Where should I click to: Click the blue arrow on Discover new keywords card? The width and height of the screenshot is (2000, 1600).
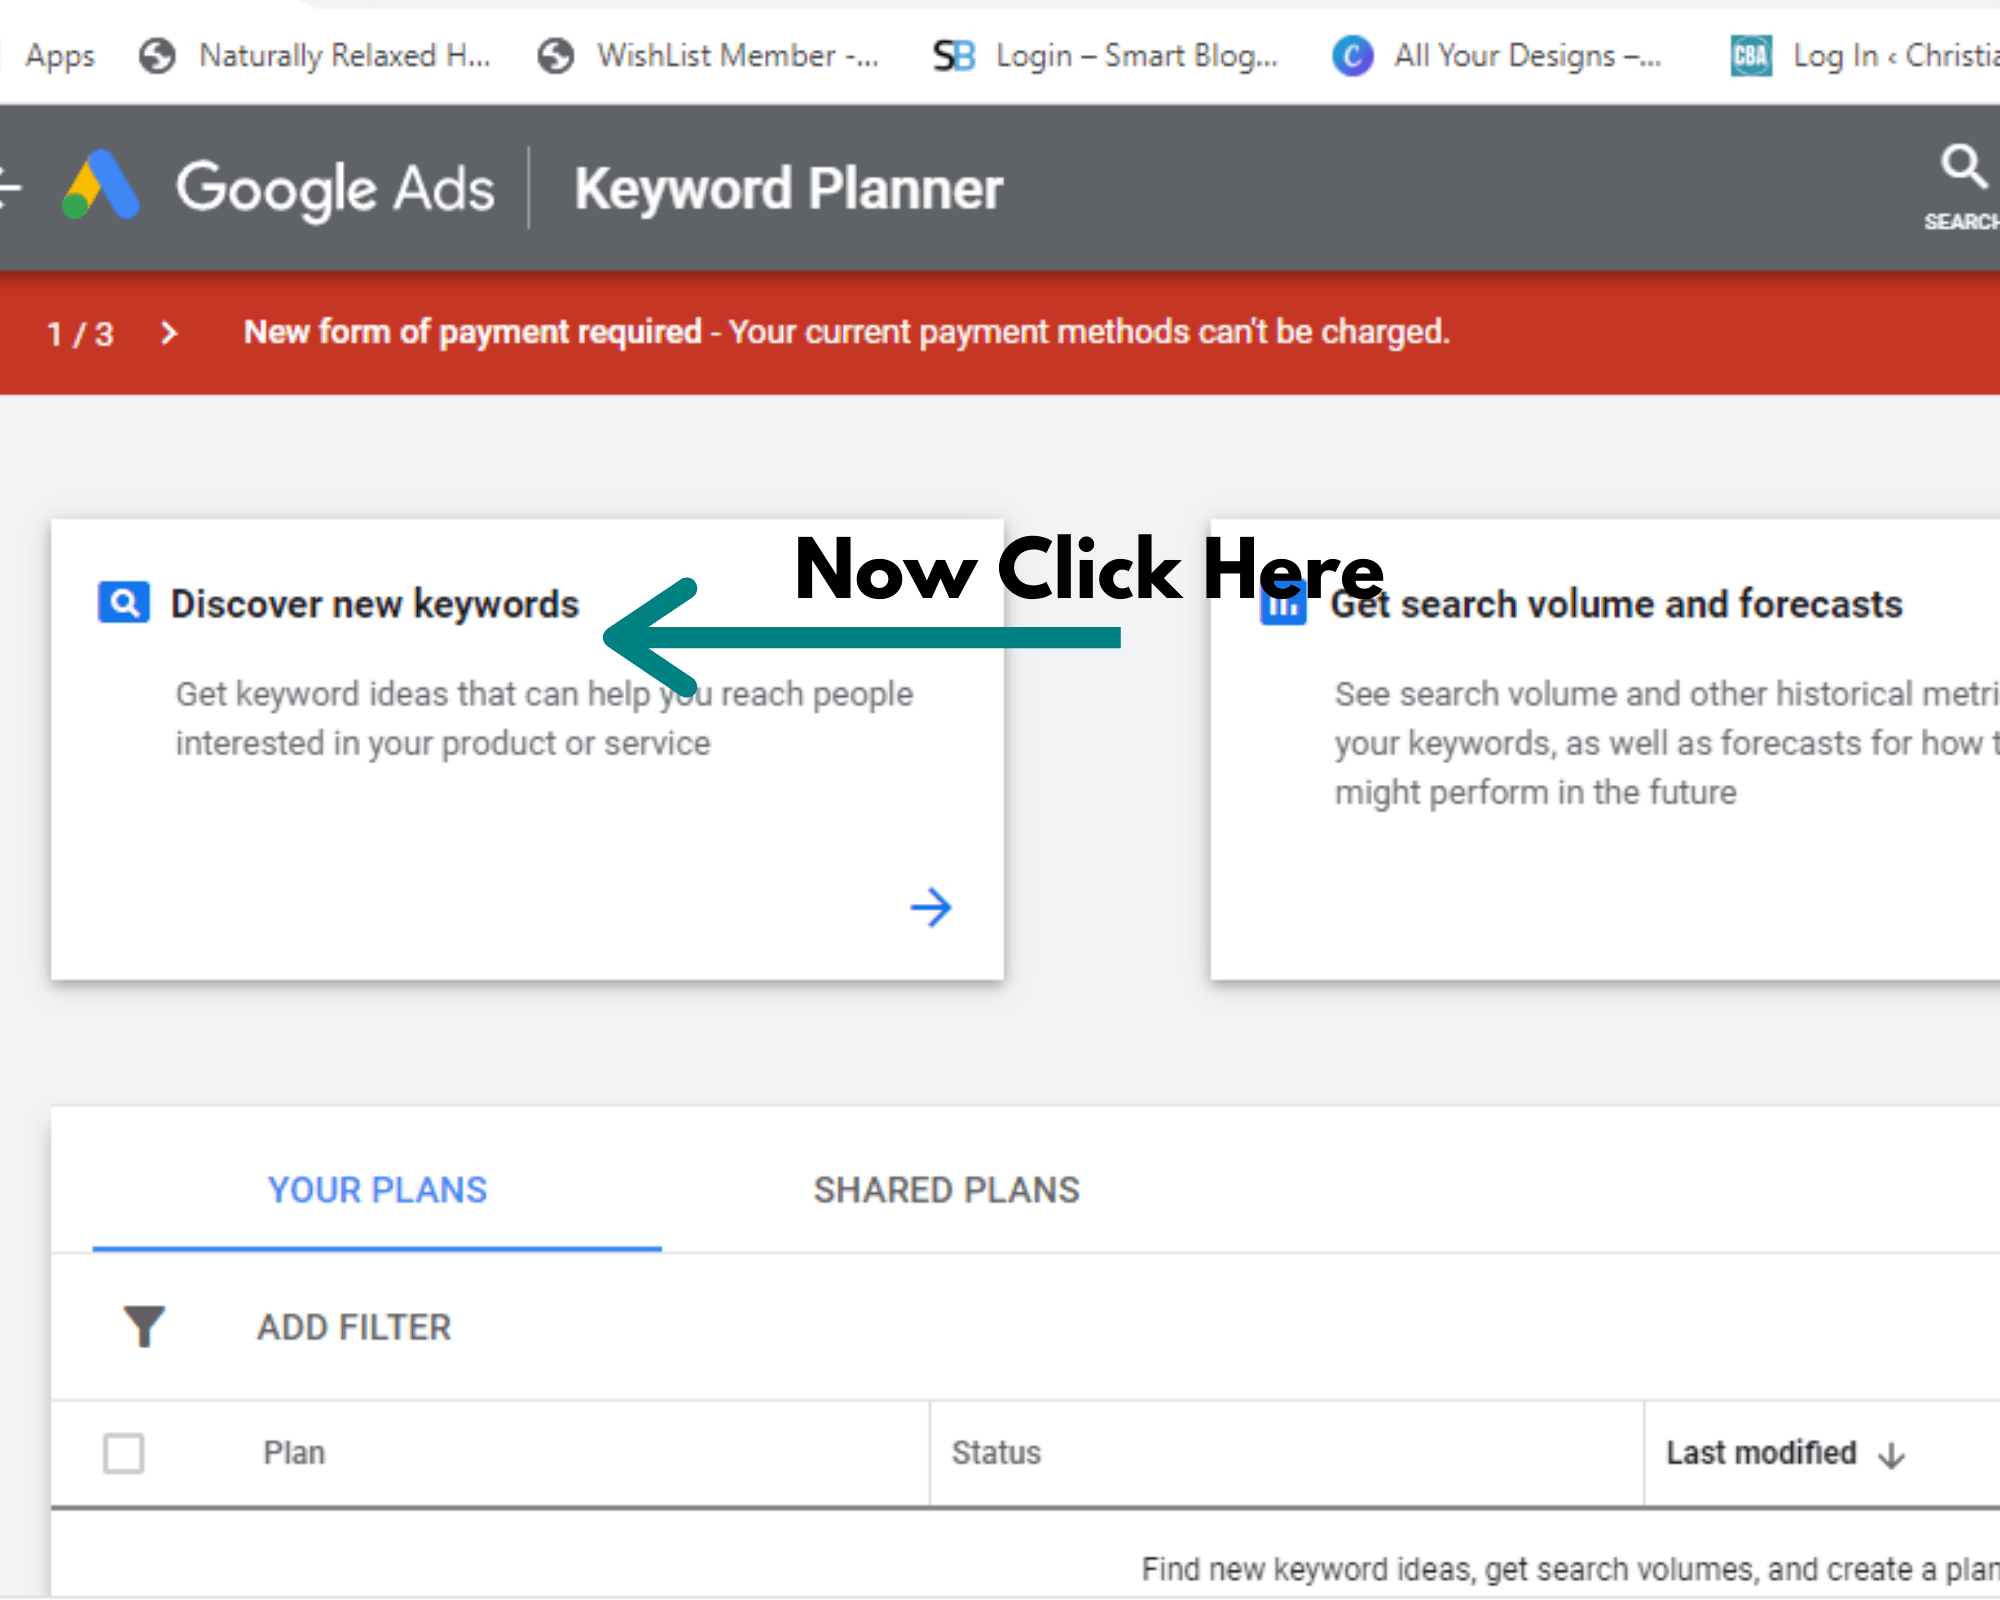pyautogui.click(x=931, y=907)
